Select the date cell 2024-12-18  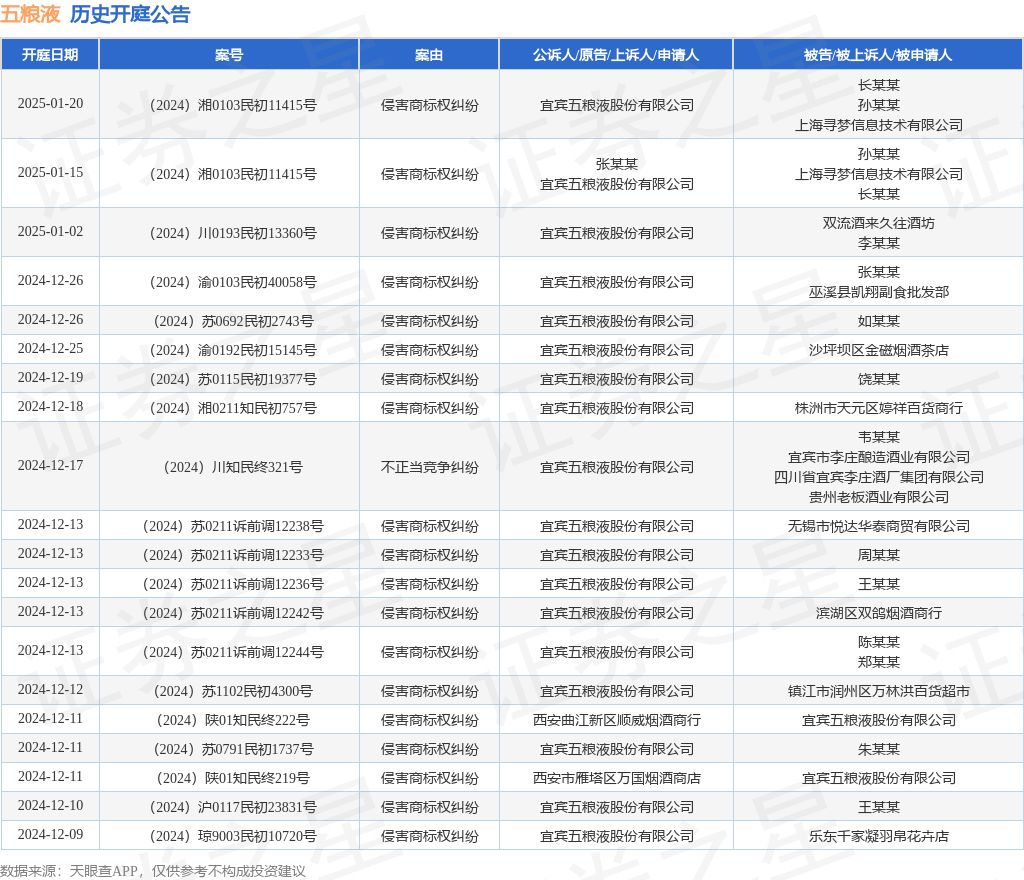50,407
